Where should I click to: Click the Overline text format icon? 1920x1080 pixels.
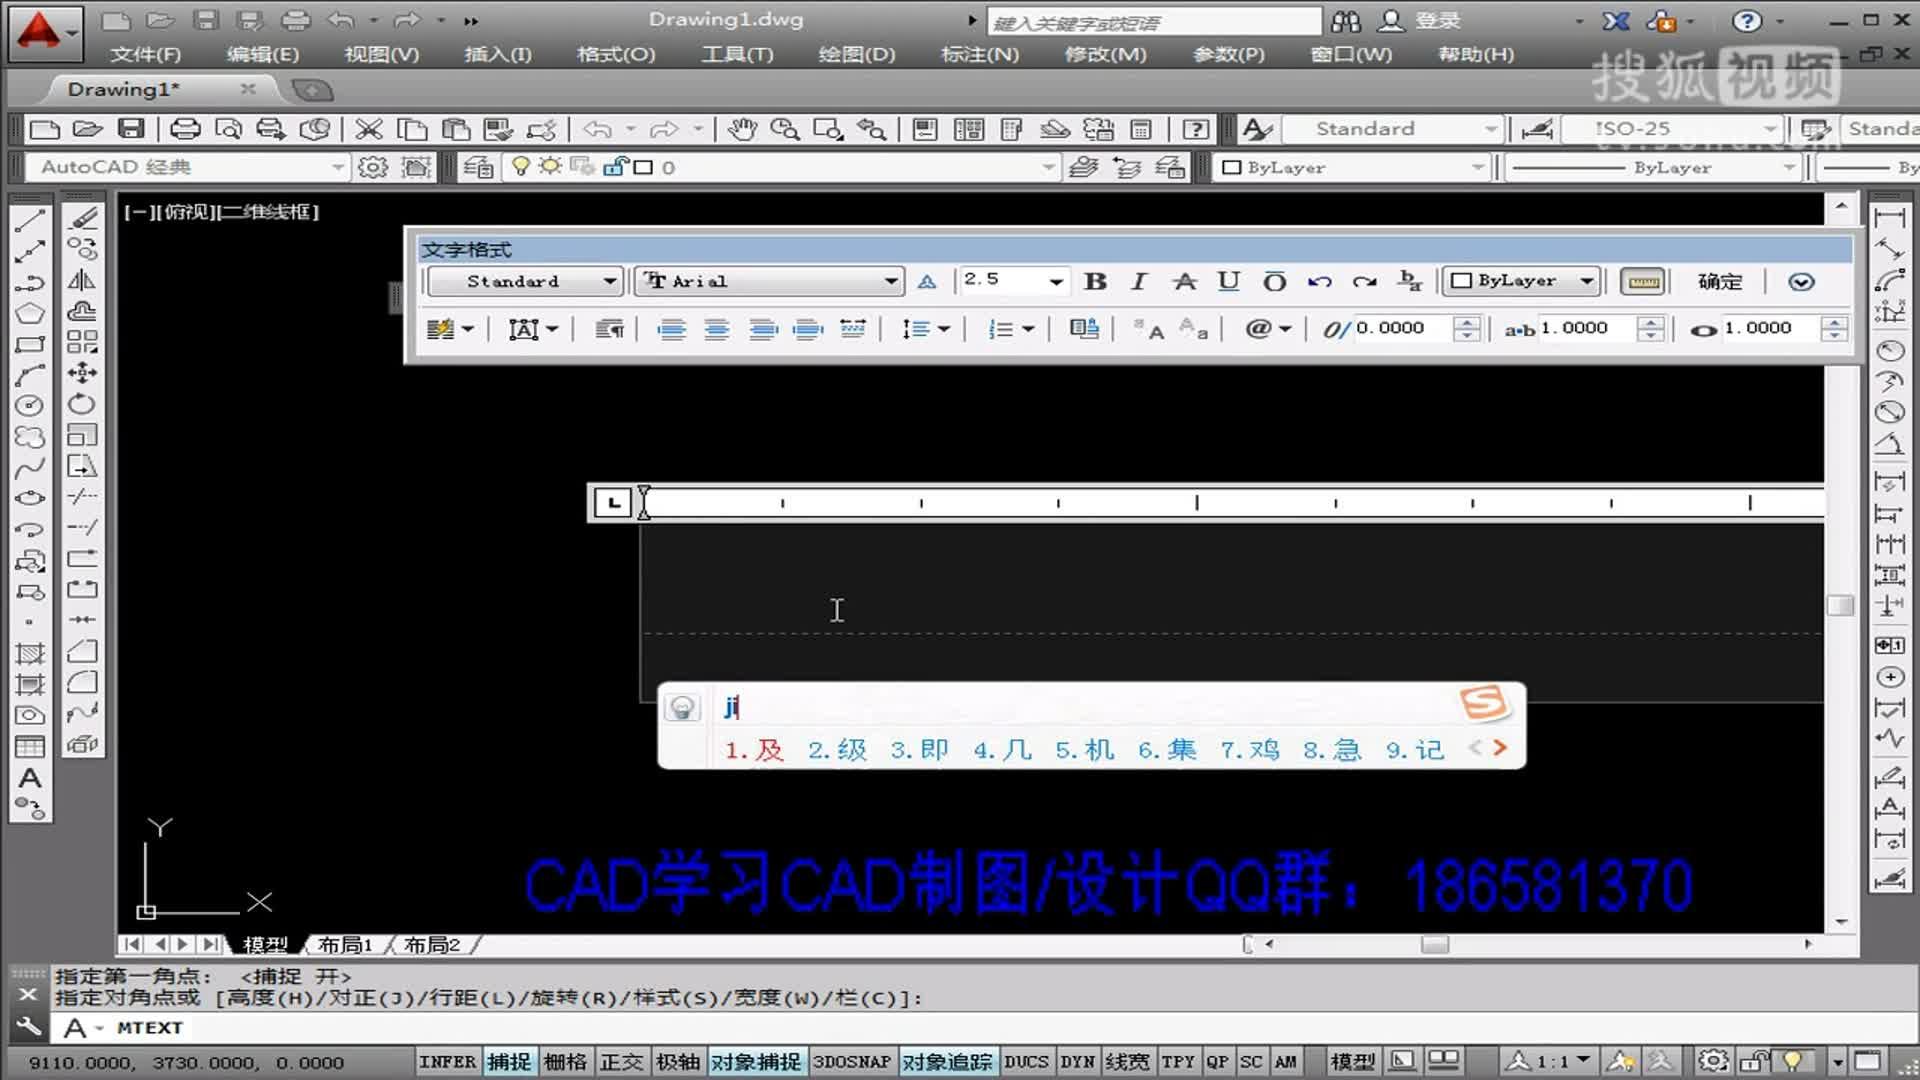(1274, 281)
